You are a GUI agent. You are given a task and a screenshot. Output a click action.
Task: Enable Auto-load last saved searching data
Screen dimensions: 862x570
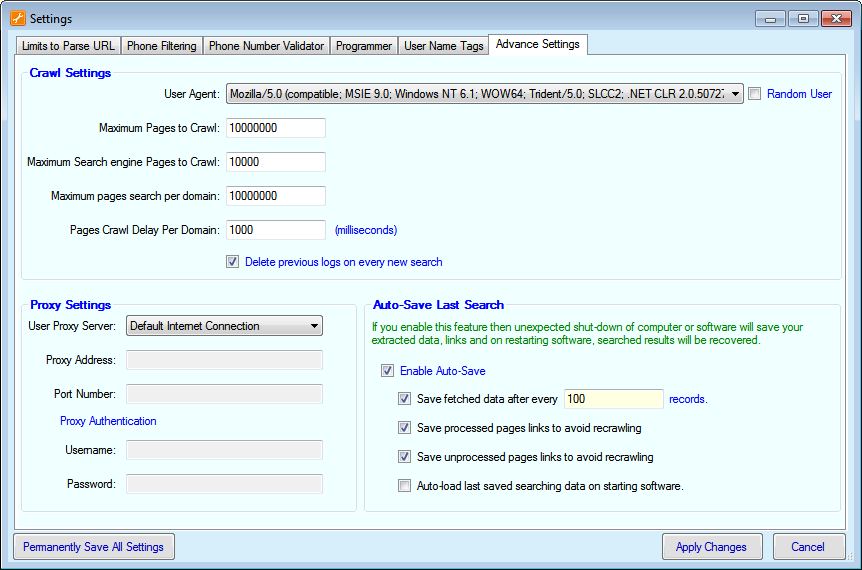[405, 486]
